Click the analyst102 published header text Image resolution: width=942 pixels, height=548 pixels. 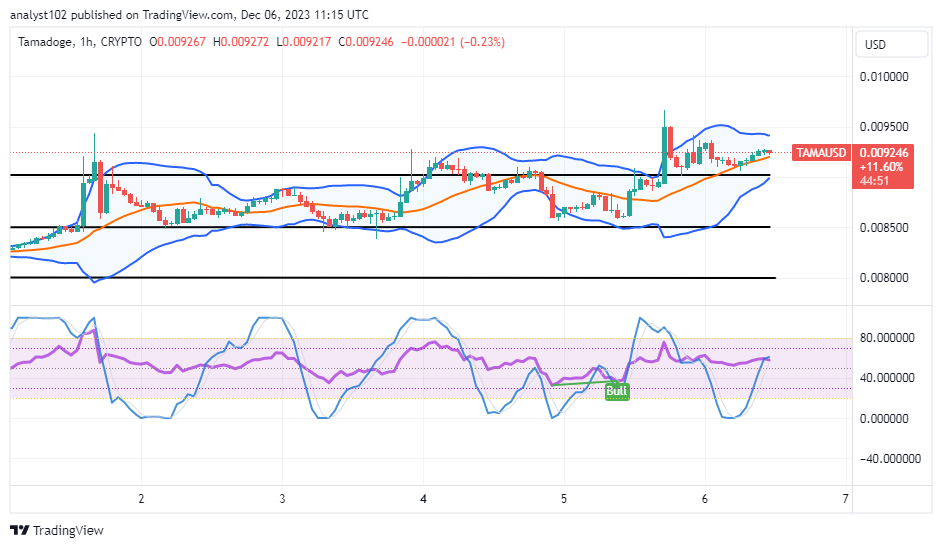coord(189,14)
